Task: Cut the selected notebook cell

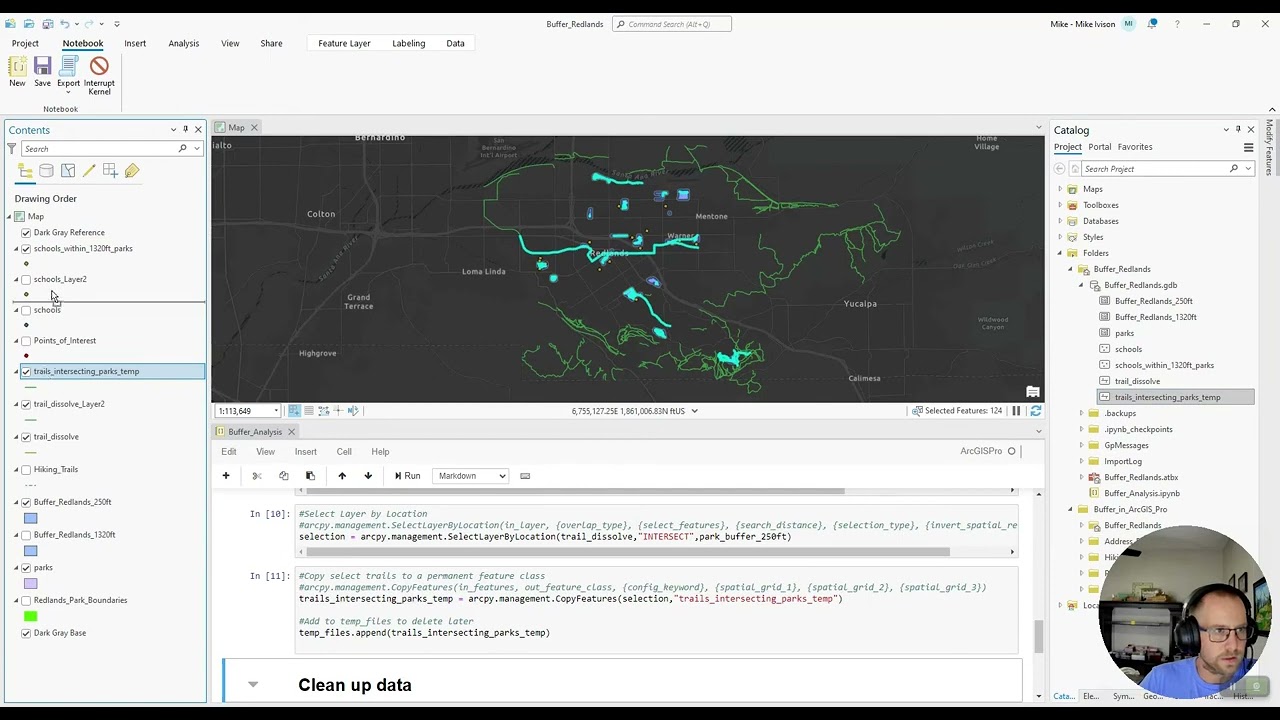Action: tap(257, 476)
